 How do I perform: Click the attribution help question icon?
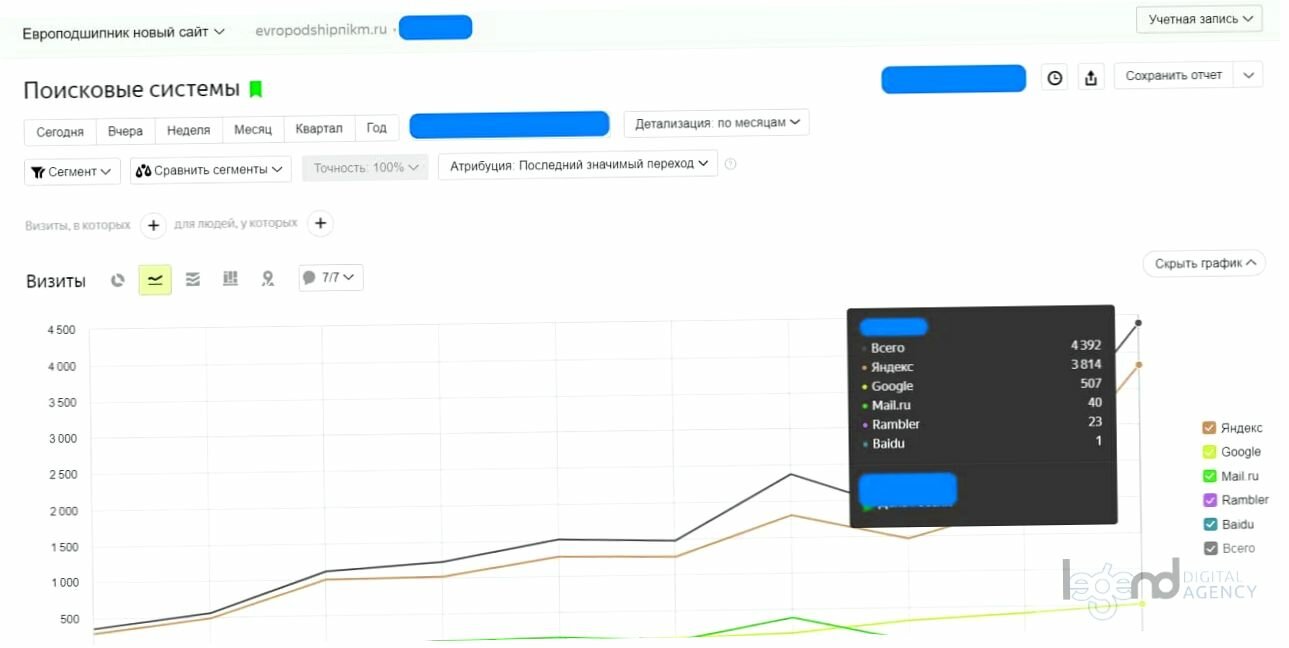[730, 164]
